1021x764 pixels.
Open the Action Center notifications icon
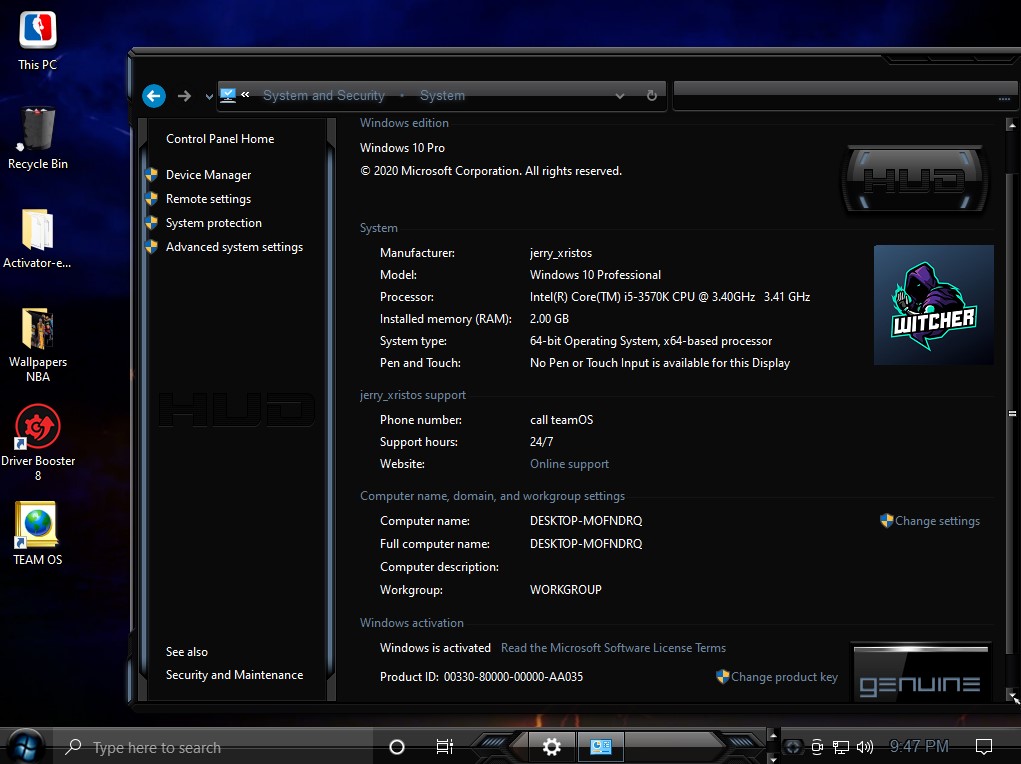[983, 746]
